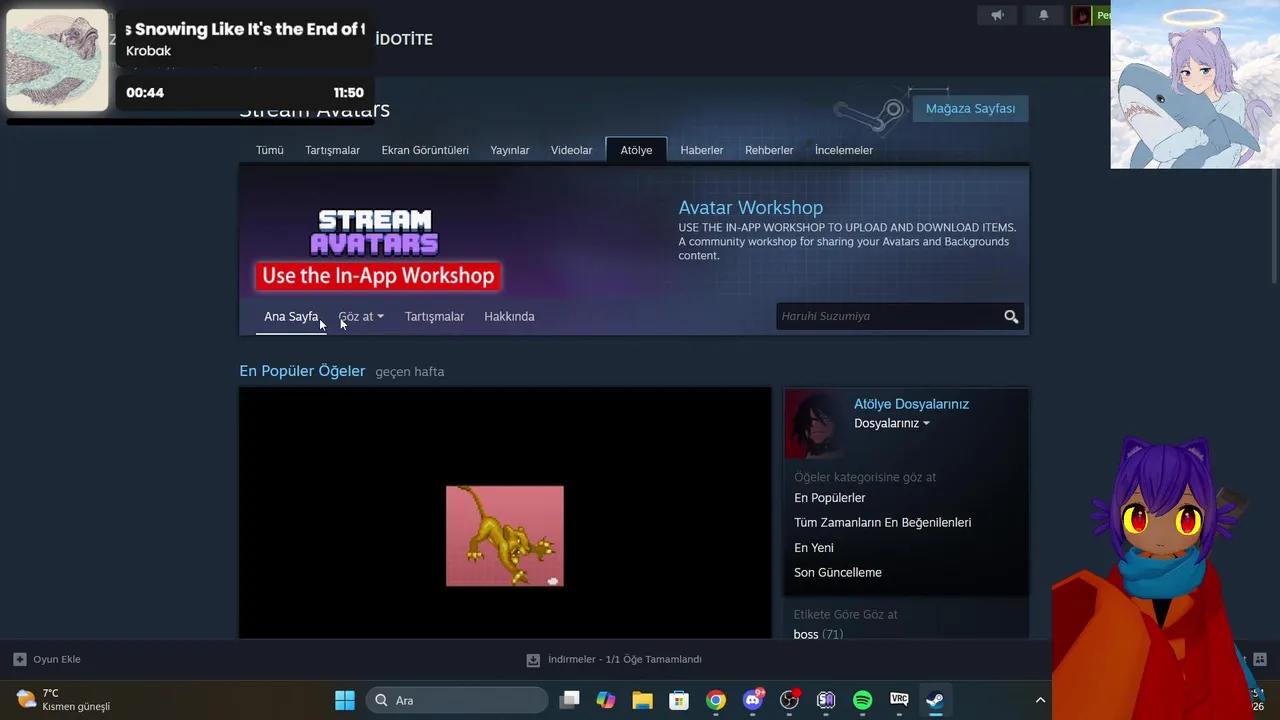Open Task View on the taskbar
Image resolution: width=1280 pixels, height=720 pixels.
coord(569,700)
